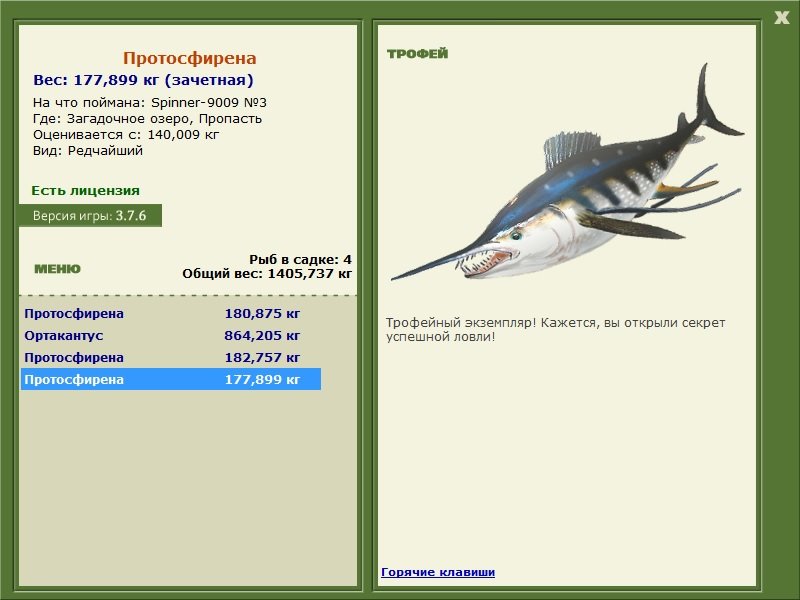Click the Spinner-9009 №3 lure line
Viewport: 800px width, 600px height.
click(x=149, y=103)
